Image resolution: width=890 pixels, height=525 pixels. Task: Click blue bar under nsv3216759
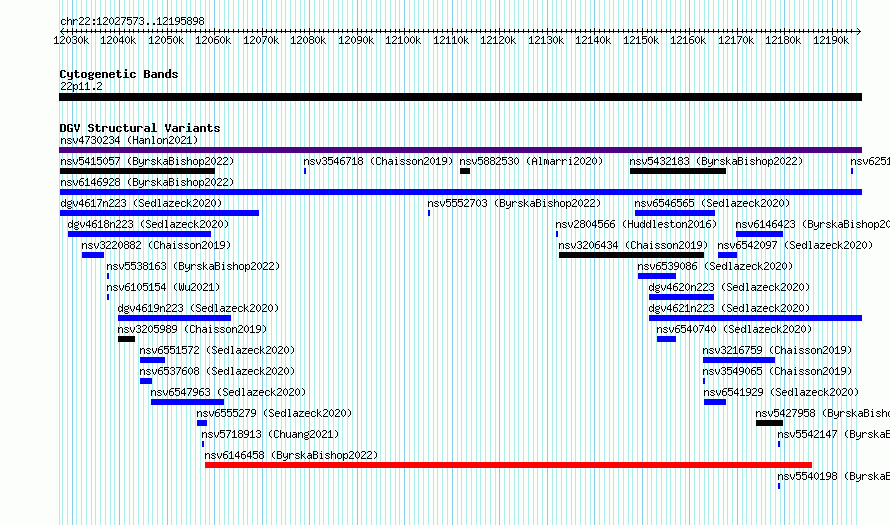point(738,360)
